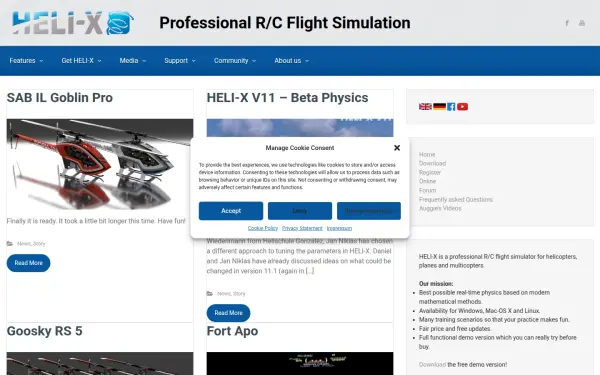Image resolution: width=600 pixels, height=375 pixels.
Task: Expand the Community menu
Action: [235, 60]
